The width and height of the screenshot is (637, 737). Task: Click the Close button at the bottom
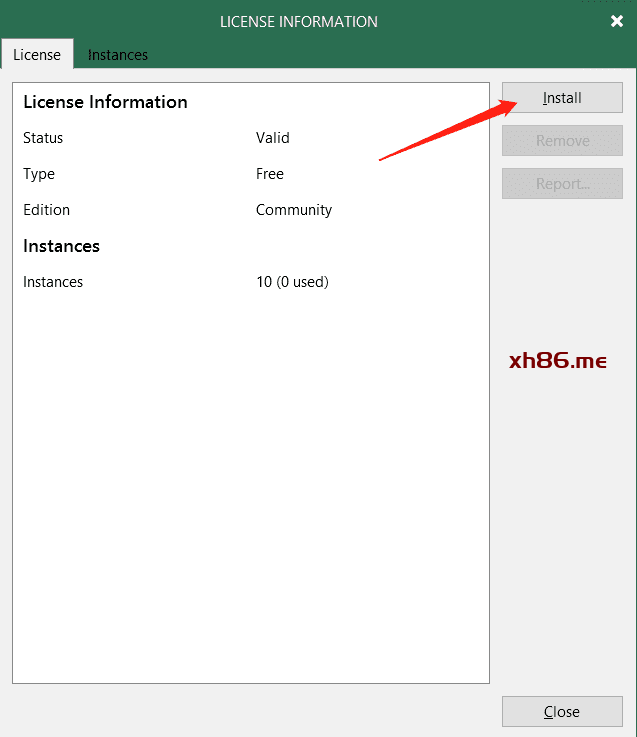point(562,712)
